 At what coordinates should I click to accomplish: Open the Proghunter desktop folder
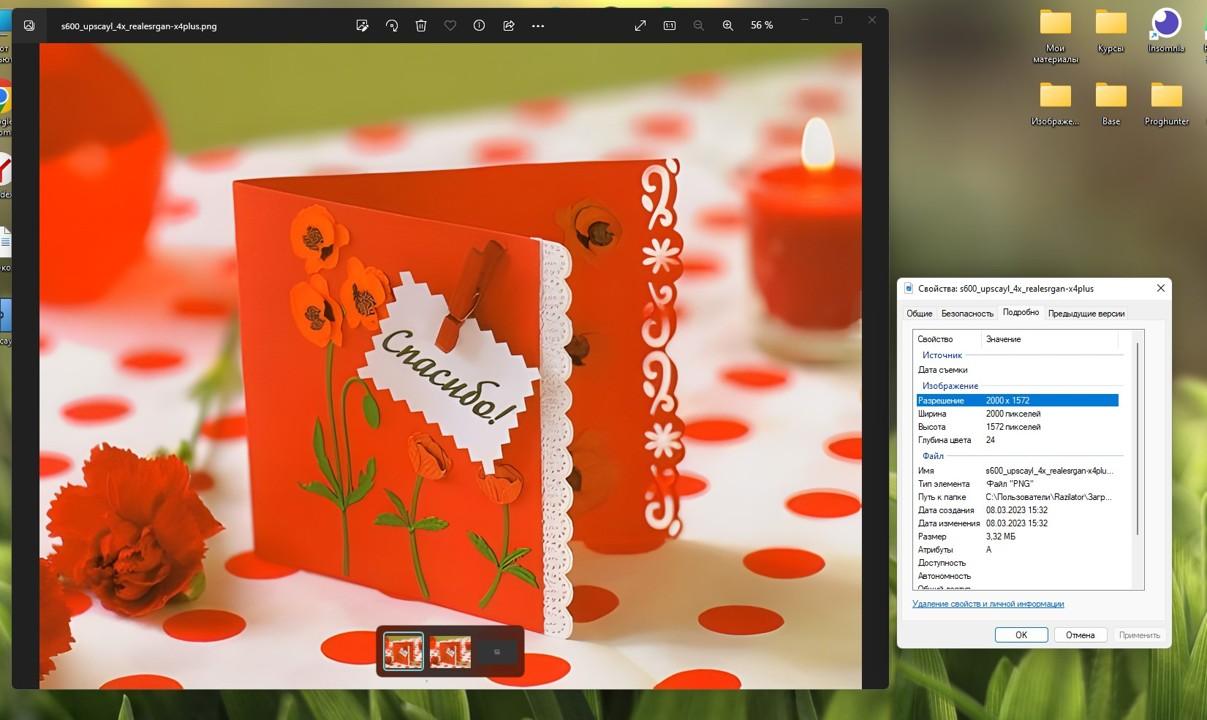(x=1166, y=104)
